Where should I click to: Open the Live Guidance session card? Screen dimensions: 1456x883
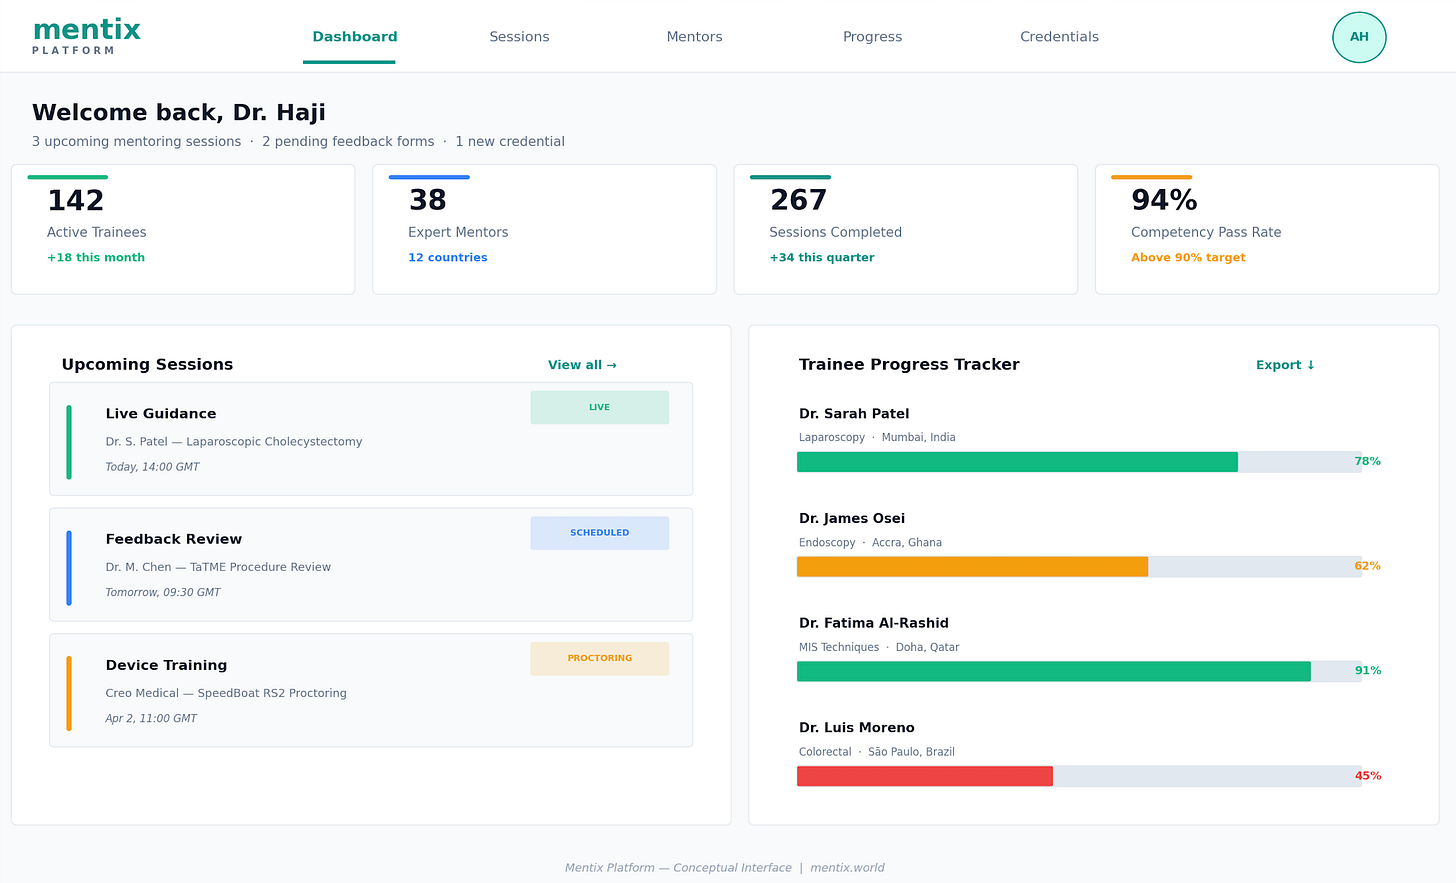(x=371, y=439)
